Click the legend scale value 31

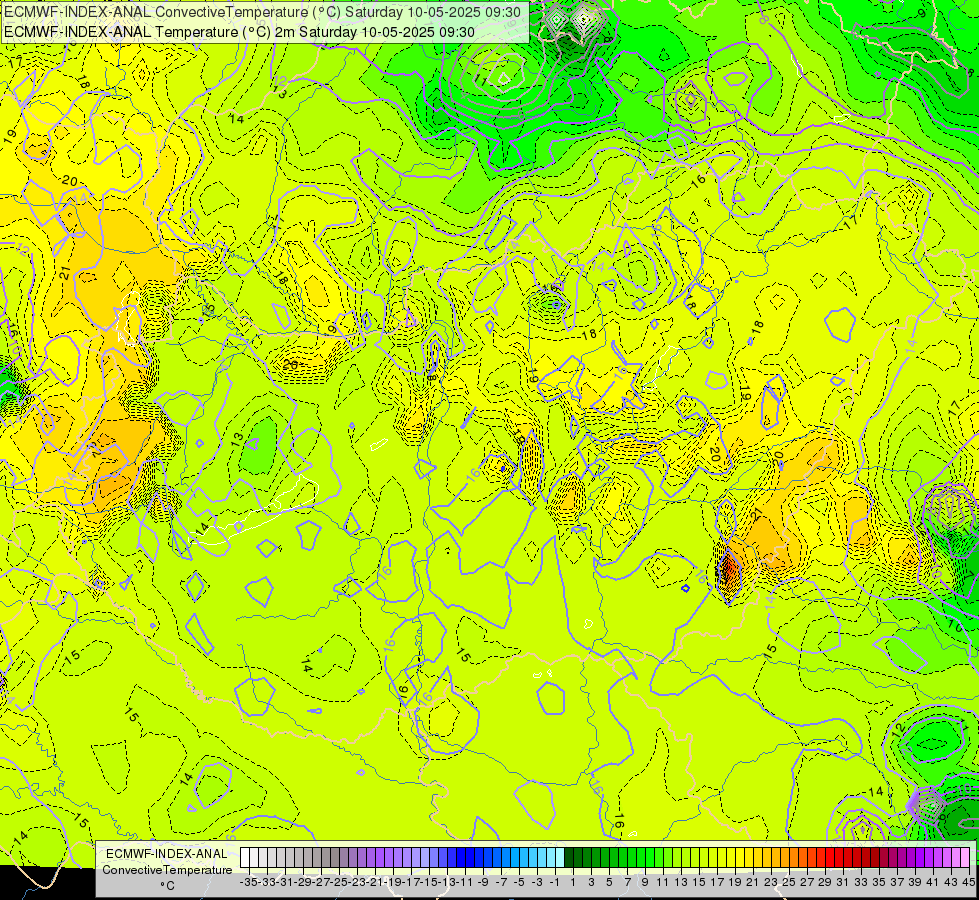tap(843, 883)
